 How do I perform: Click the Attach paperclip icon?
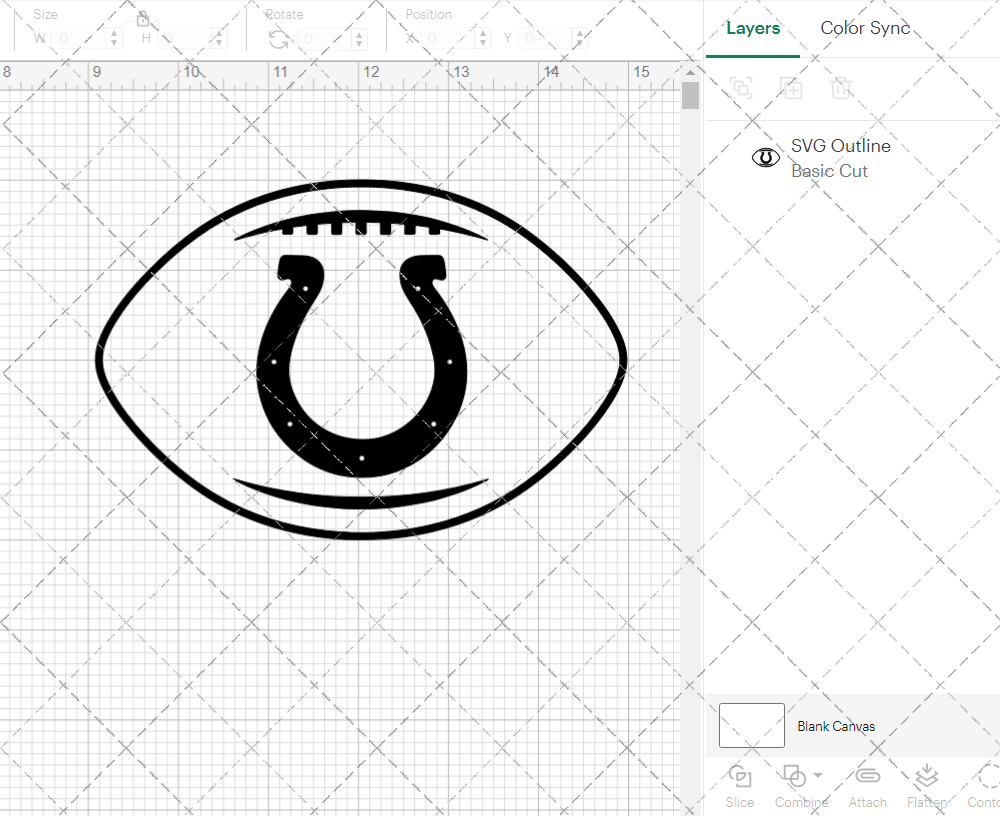click(x=867, y=778)
